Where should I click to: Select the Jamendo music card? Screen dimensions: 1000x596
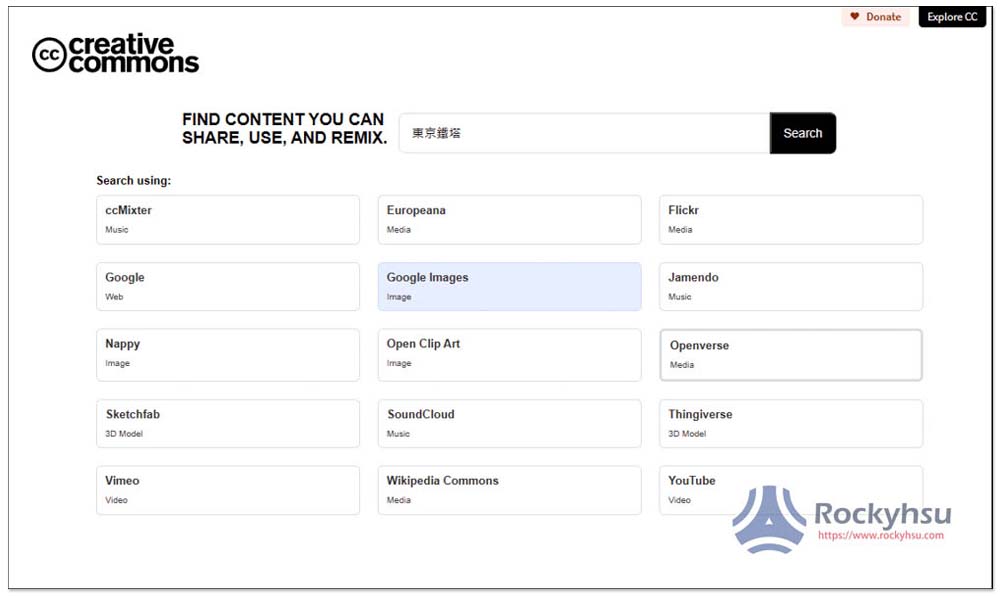(790, 286)
